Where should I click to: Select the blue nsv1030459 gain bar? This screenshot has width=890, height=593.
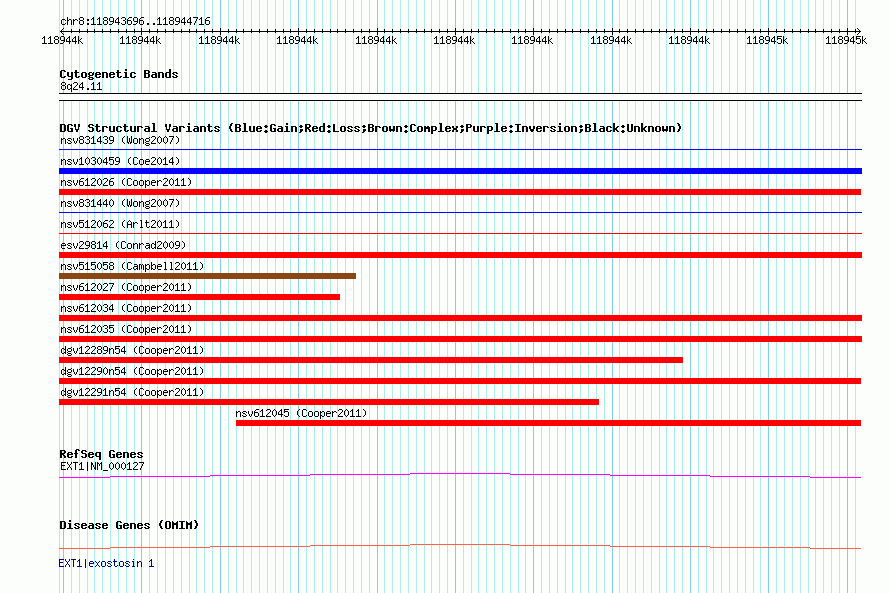click(x=460, y=171)
